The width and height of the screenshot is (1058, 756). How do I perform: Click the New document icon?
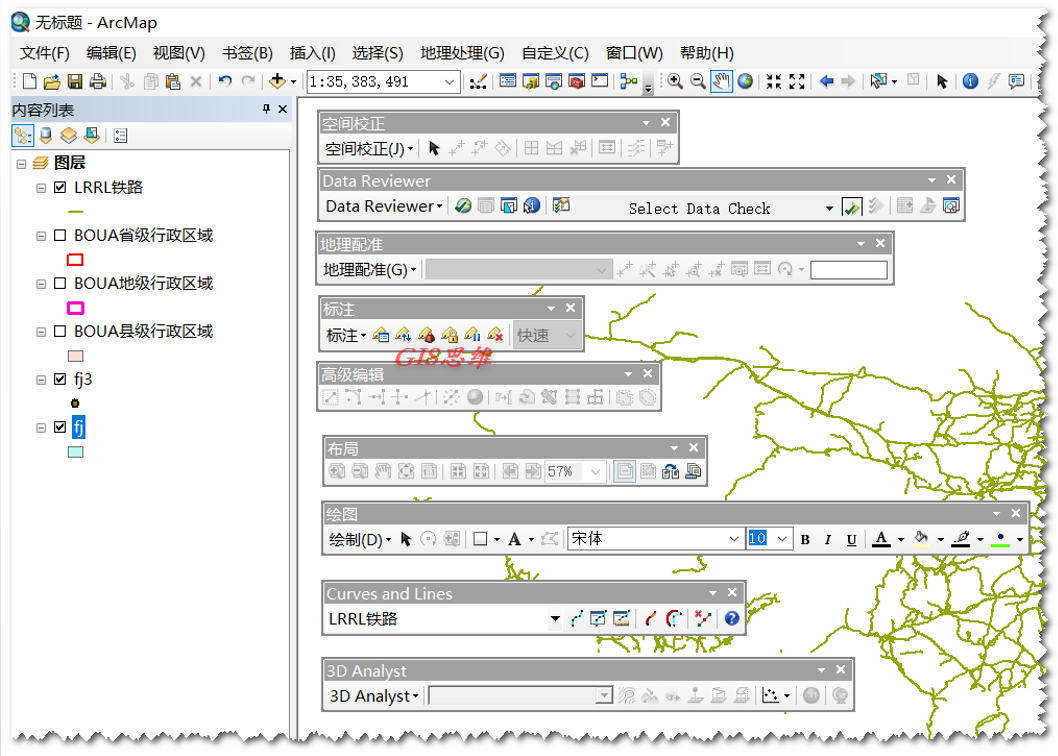tap(30, 82)
